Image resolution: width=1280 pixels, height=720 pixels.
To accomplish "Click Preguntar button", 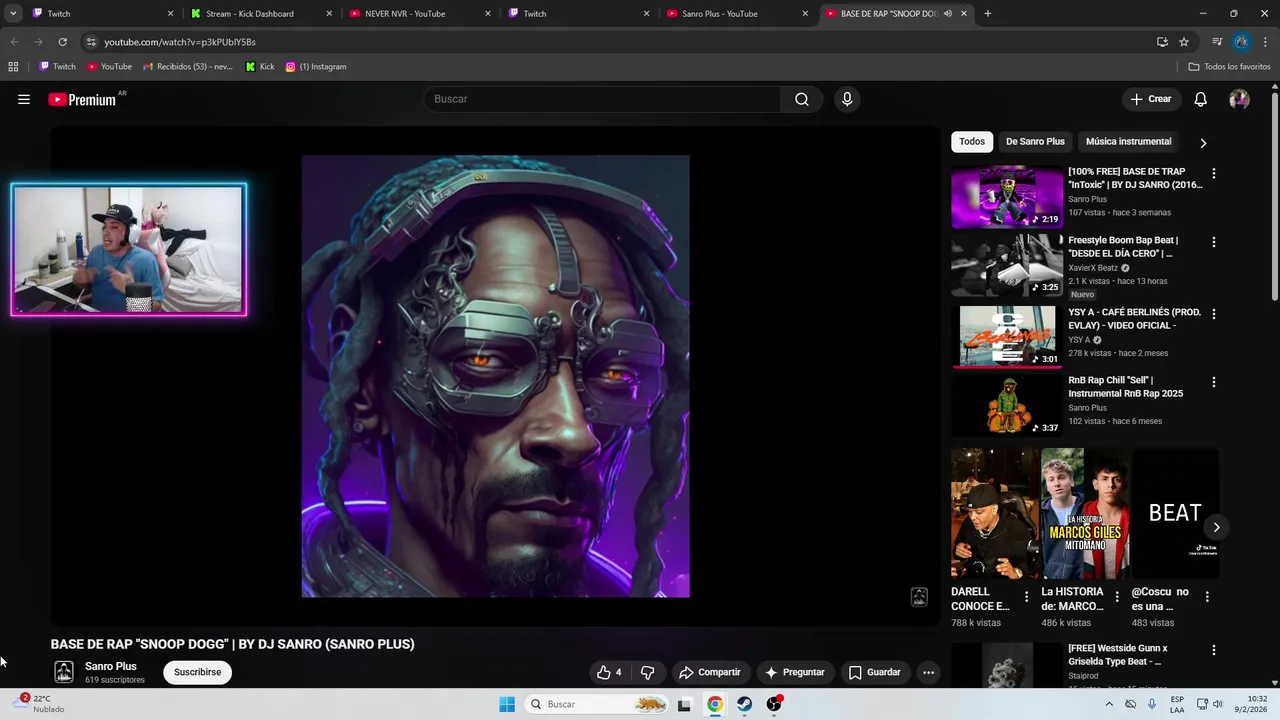I will pyautogui.click(x=794, y=672).
